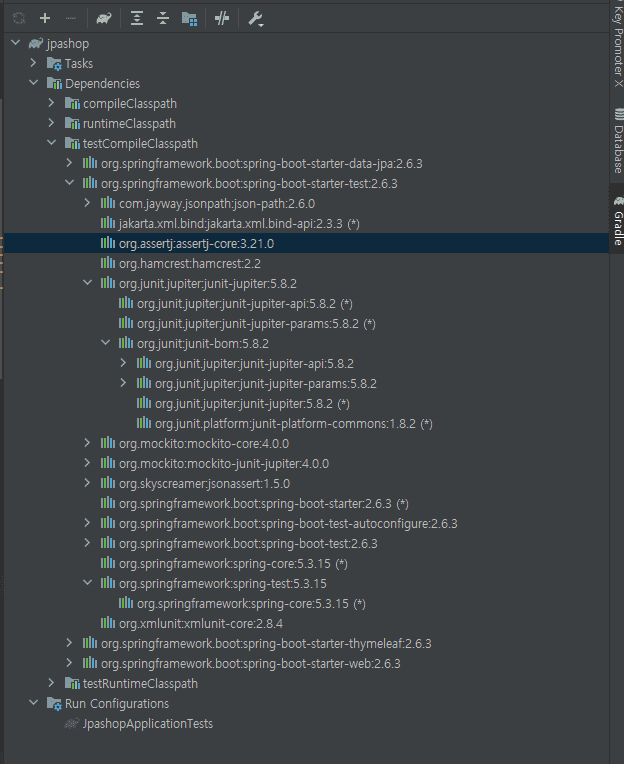Collapse org.junit:junit-bom:5.8.2 node

click(x=106, y=343)
